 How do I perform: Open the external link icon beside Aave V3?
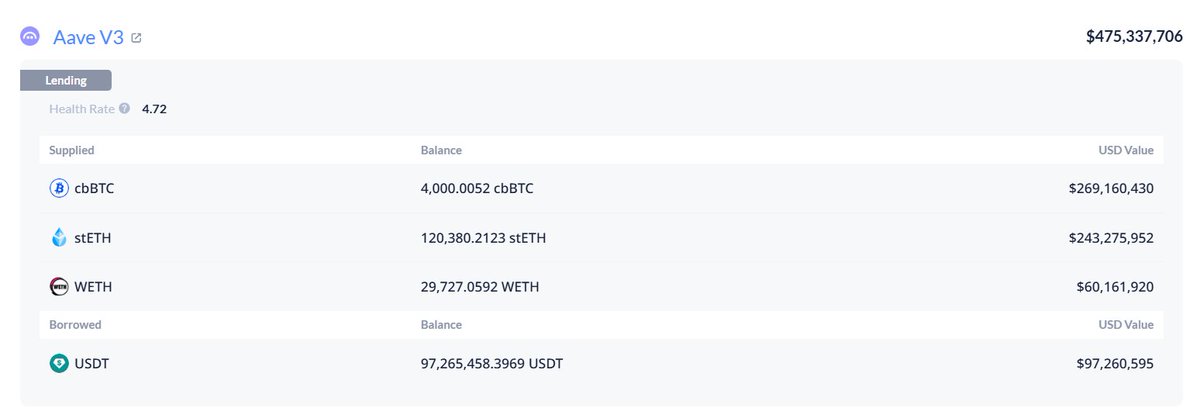tap(137, 38)
